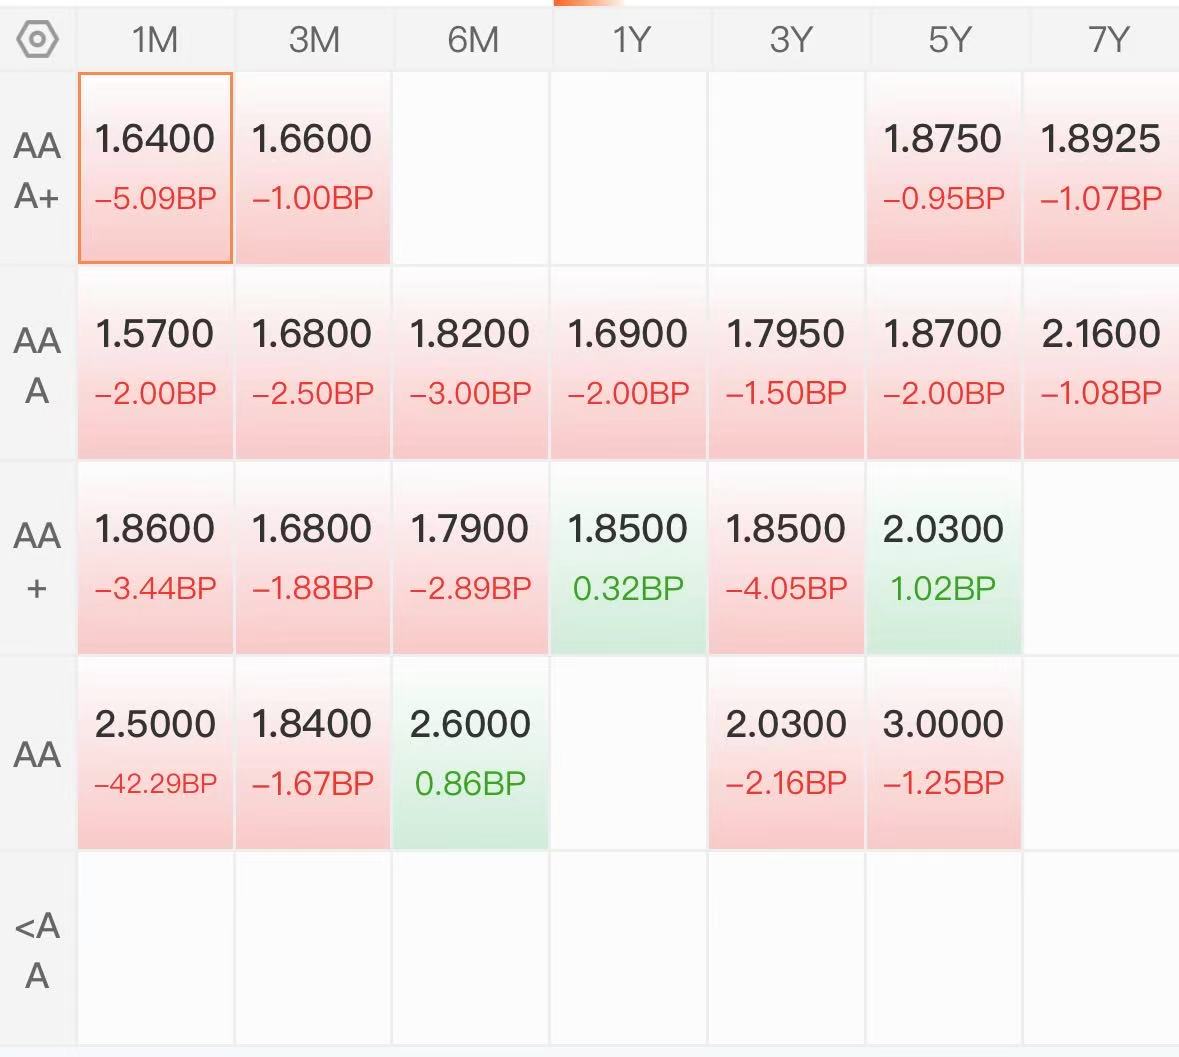Select the green 2.0300 cell at 1.02BP

tap(944, 558)
